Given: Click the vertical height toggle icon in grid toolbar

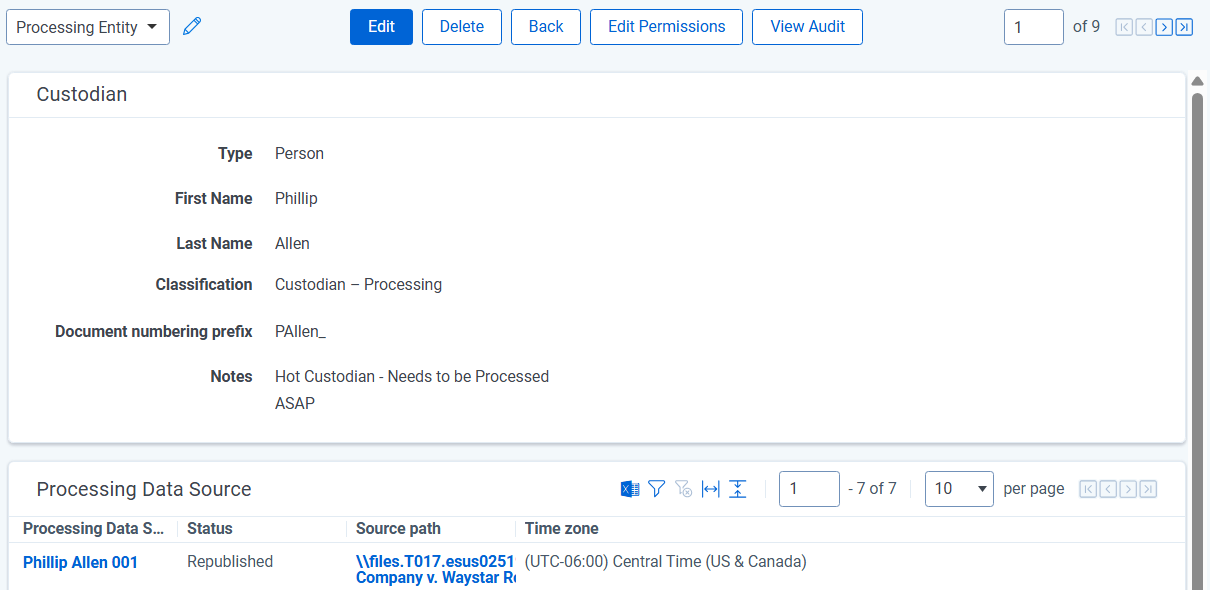Looking at the screenshot, I should coord(738,489).
